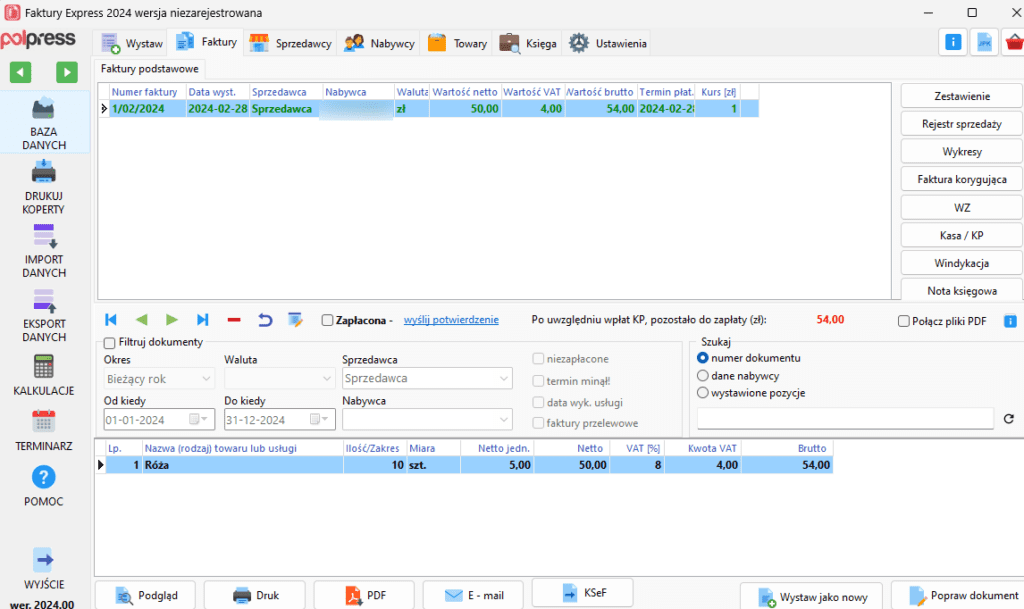The width and height of the screenshot is (1024, 609).
Task: Click the Szukaj search text field
Action: 845,418
